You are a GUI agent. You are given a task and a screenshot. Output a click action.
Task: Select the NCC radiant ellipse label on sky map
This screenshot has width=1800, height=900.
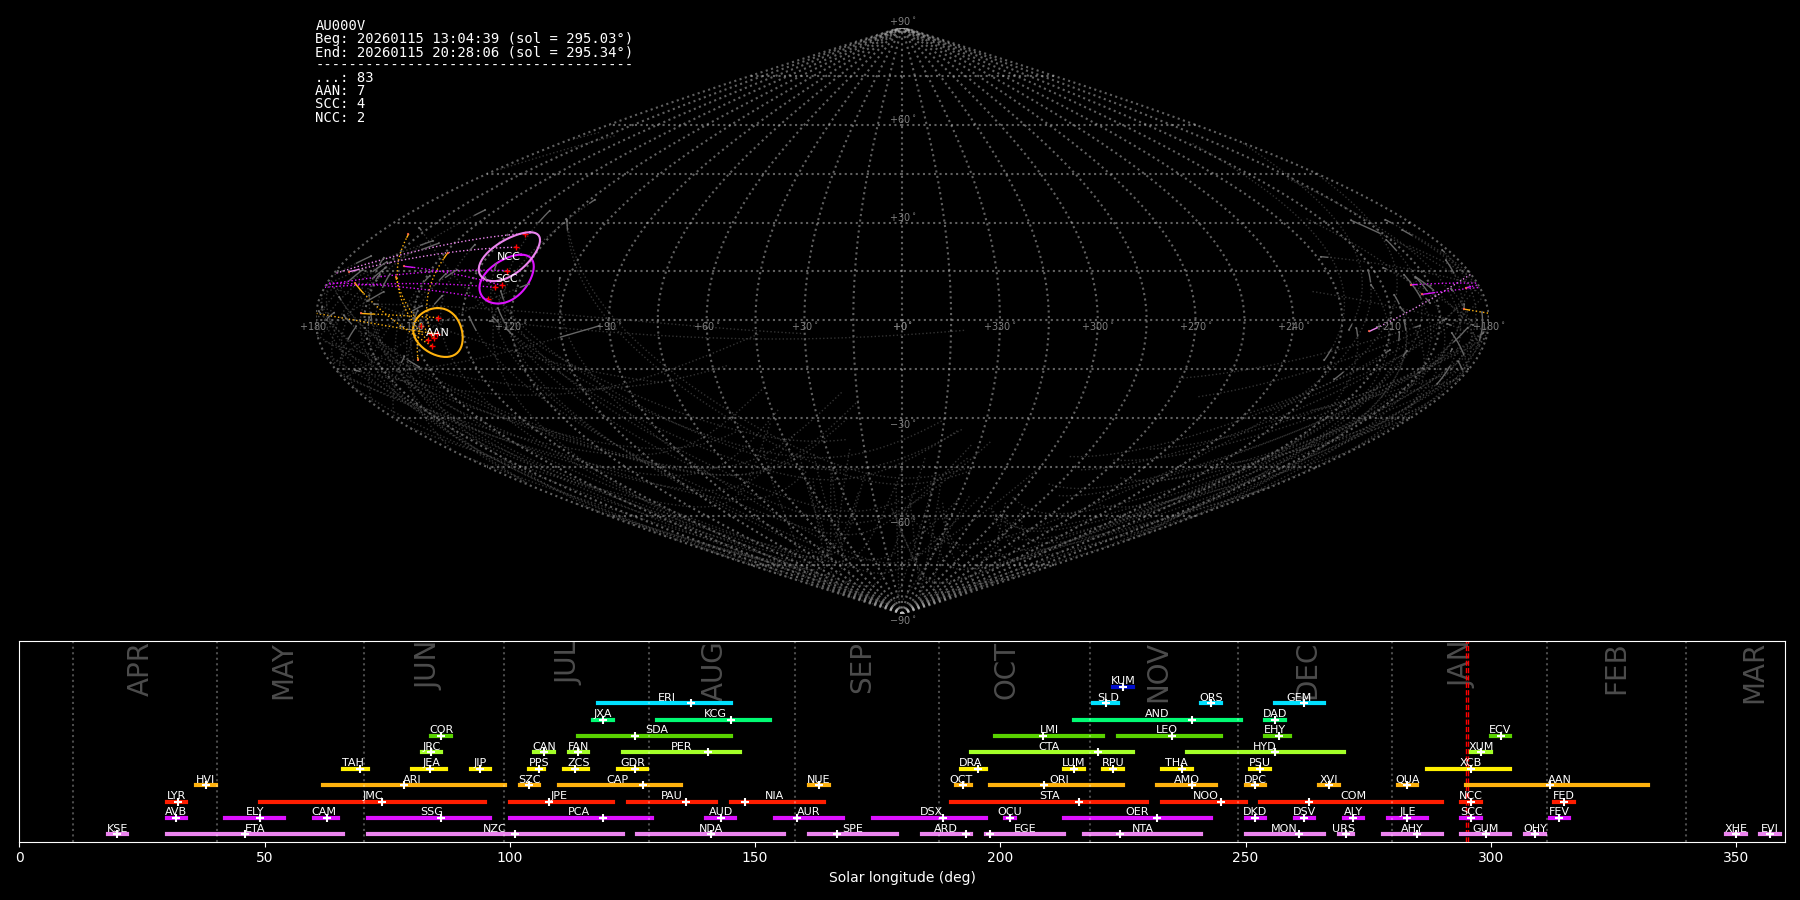(x=508, y=257)
